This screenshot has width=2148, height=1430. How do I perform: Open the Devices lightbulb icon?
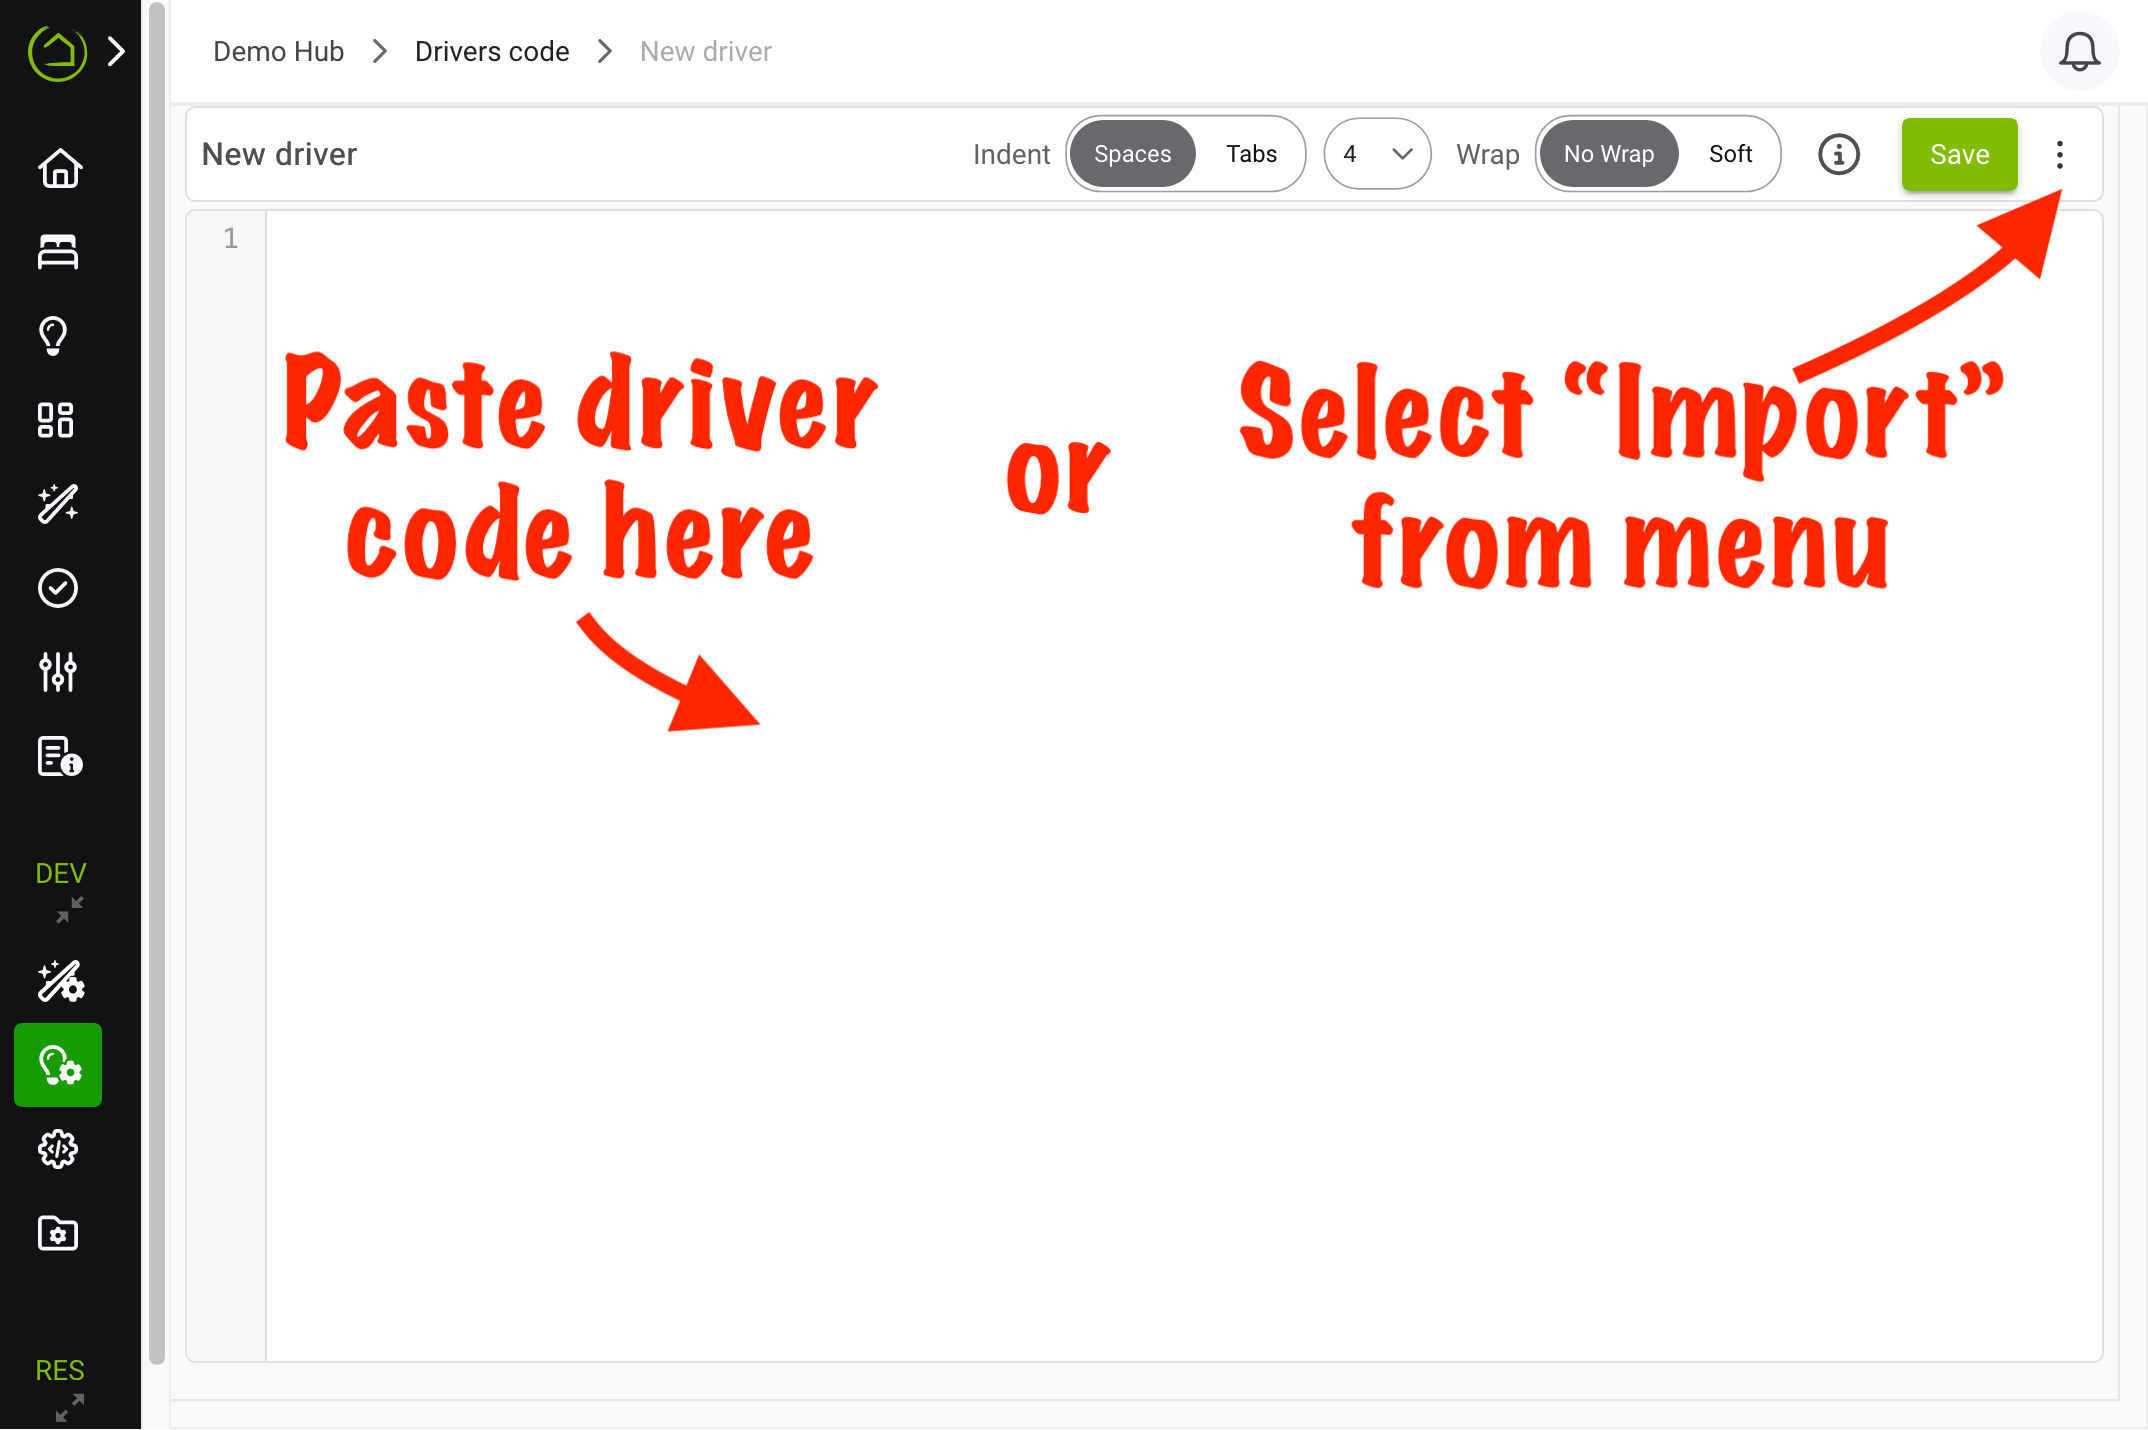(x=54, y=336)
